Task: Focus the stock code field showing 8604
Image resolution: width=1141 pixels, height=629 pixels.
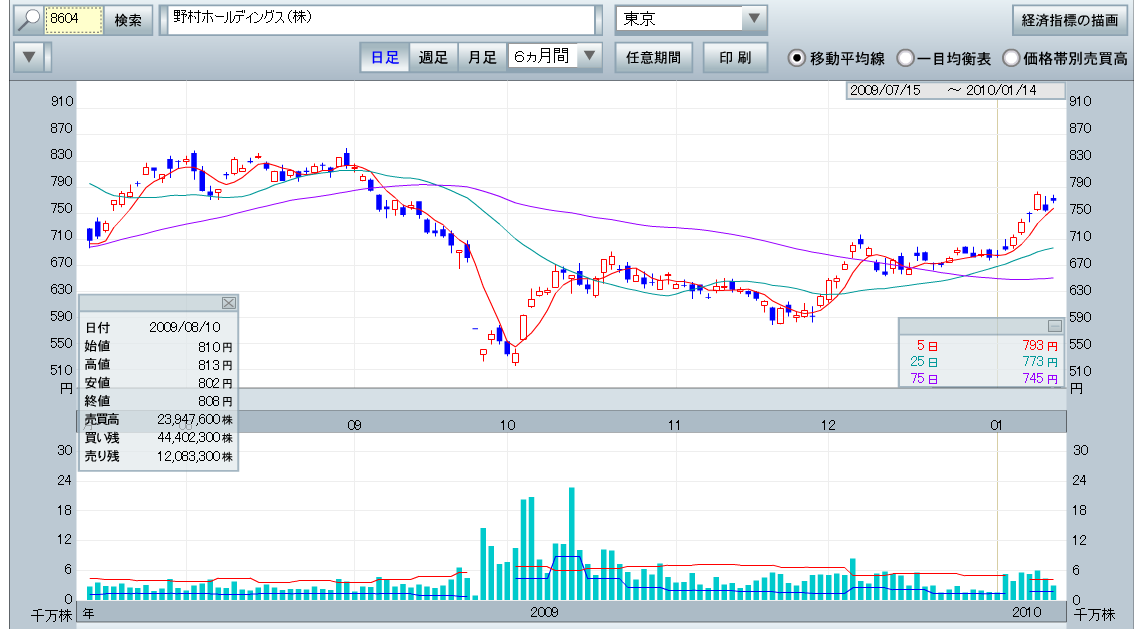Action: (x=75, y=20)
